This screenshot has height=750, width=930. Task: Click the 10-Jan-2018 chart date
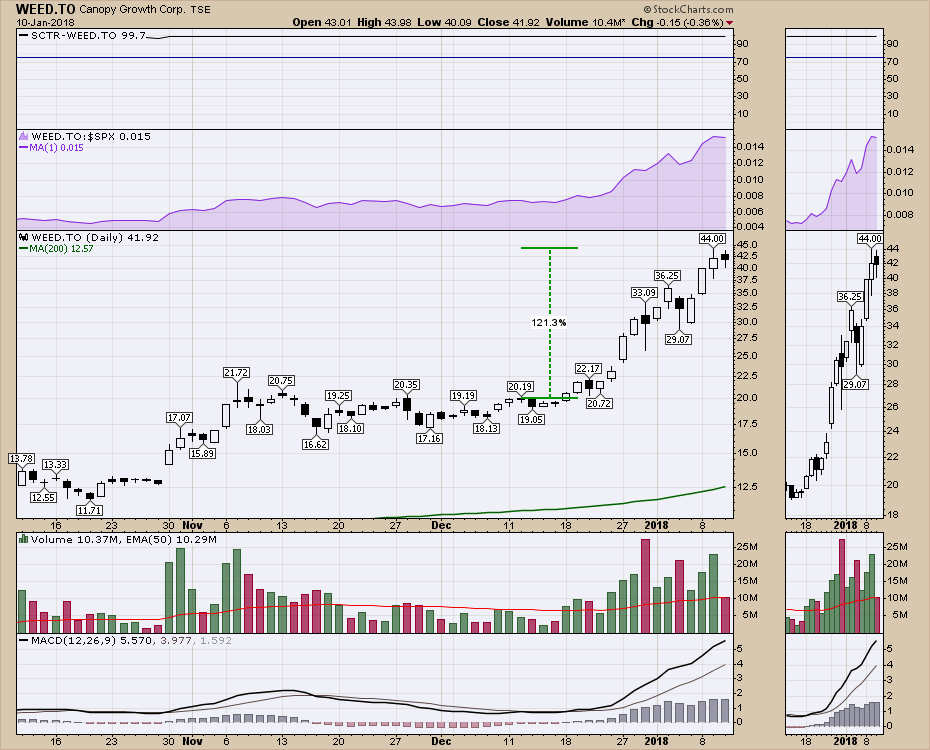pyautogui.click(x=45, y=23)
